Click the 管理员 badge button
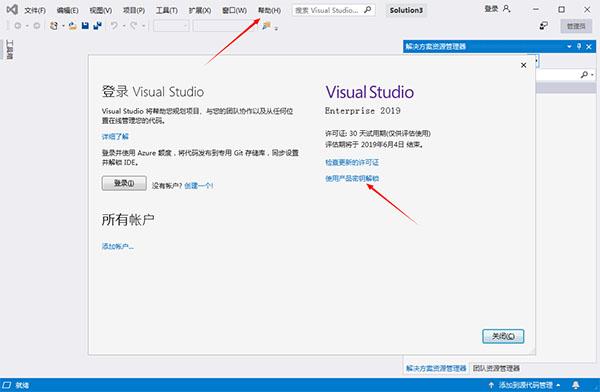The image size is (600, 392). [x=576, y=26]
